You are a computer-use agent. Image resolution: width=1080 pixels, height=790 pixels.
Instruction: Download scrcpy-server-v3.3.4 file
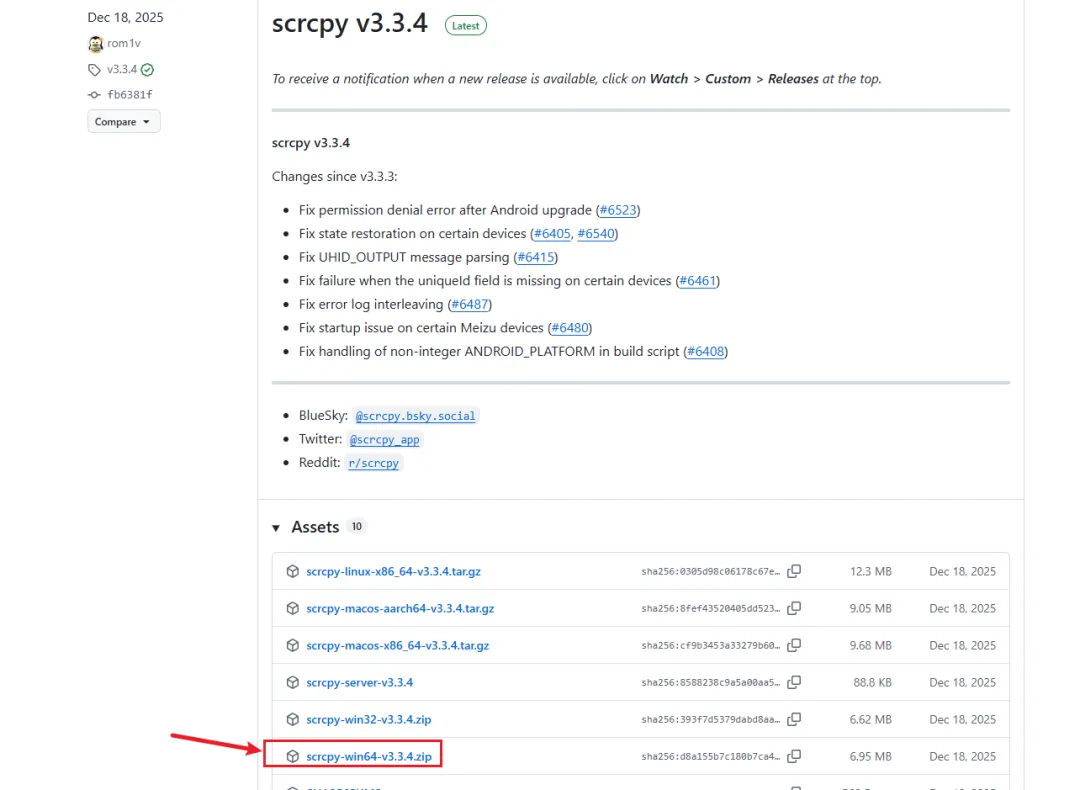click(x=360, y=682)
